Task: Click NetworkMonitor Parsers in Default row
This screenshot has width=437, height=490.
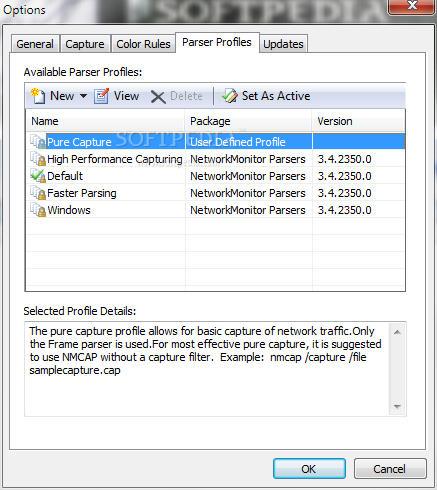Action: pos(248,176)
